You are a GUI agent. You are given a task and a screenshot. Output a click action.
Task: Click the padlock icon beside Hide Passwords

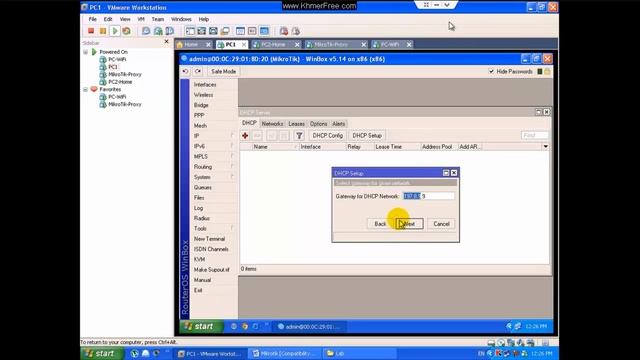[x=547, y=71]
